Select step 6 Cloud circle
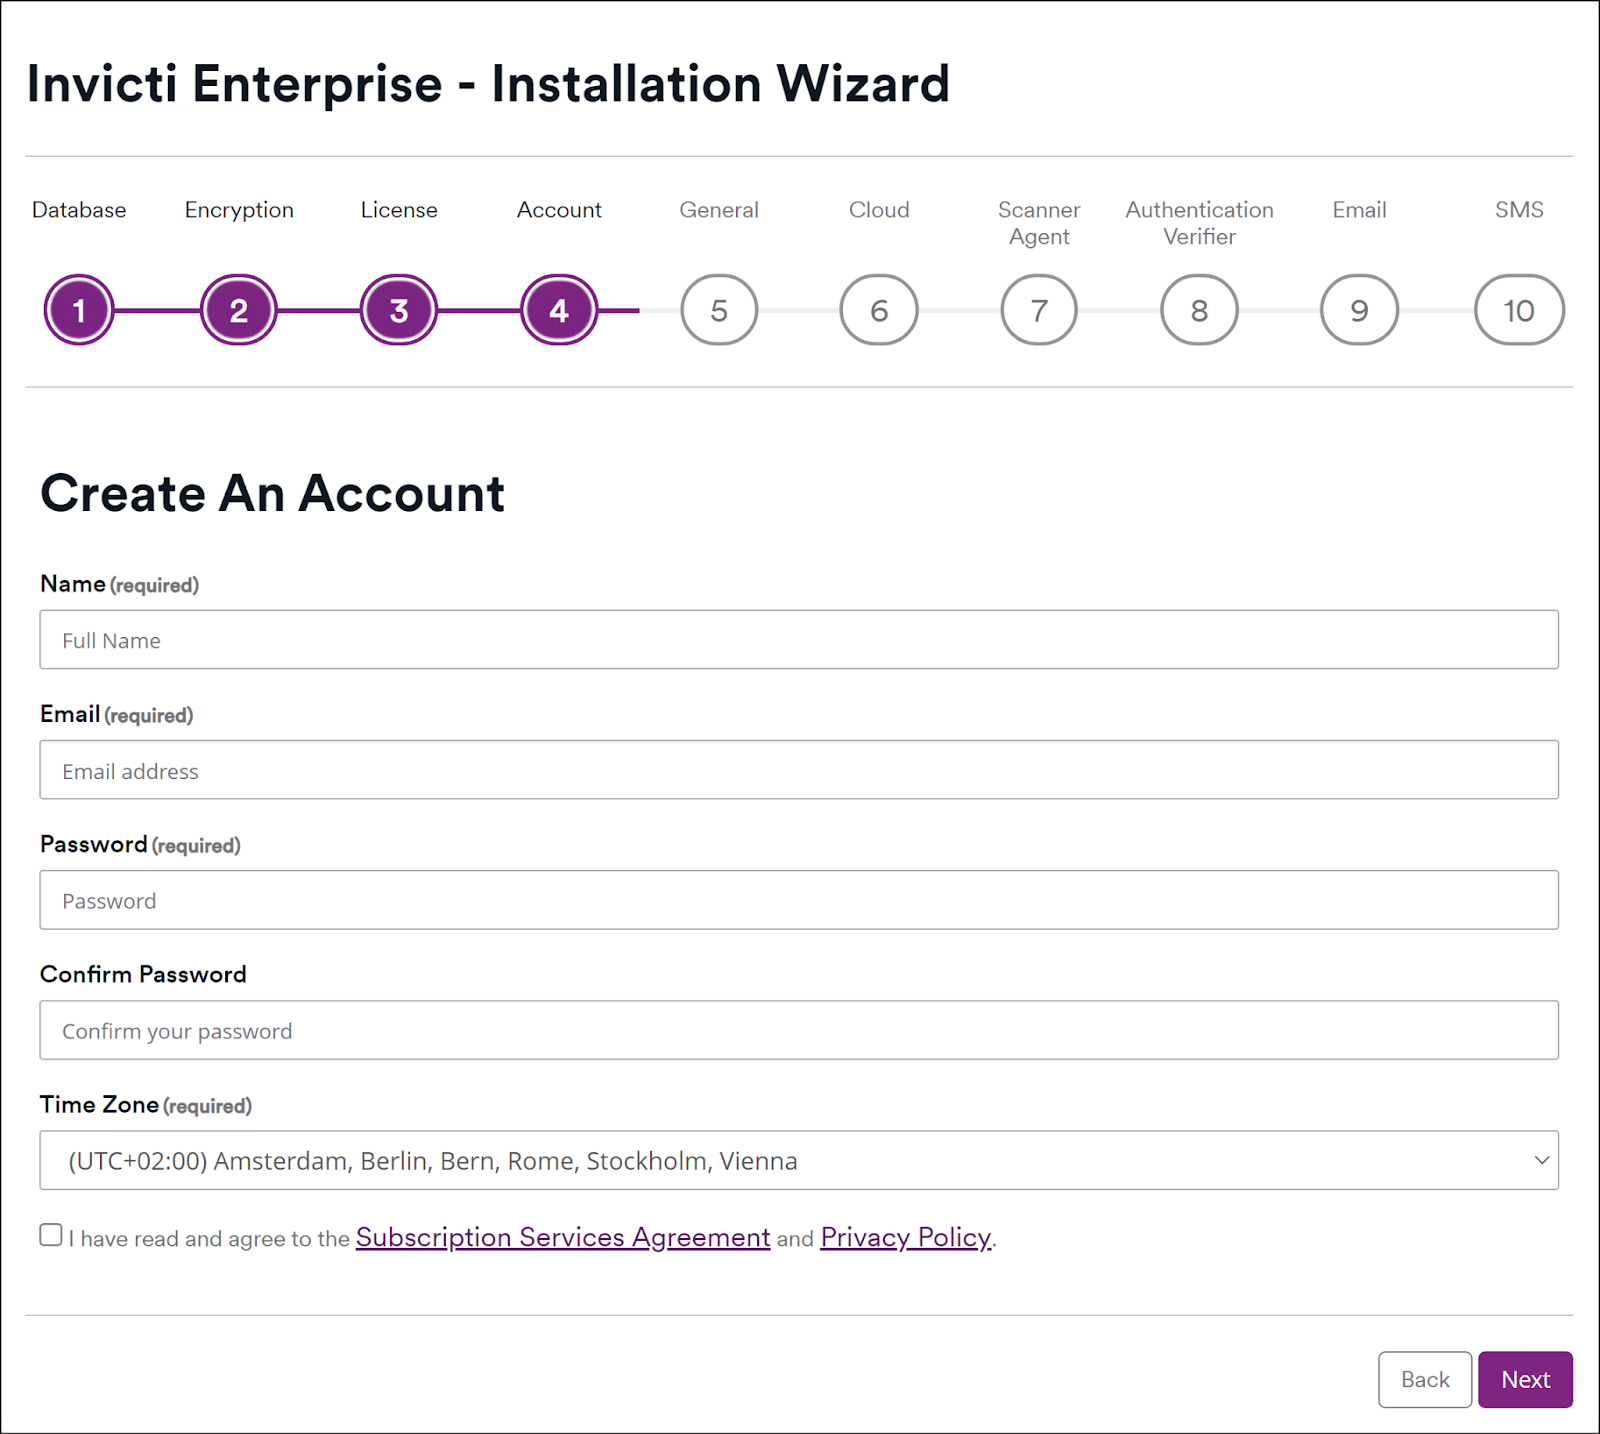 point(879,310)
